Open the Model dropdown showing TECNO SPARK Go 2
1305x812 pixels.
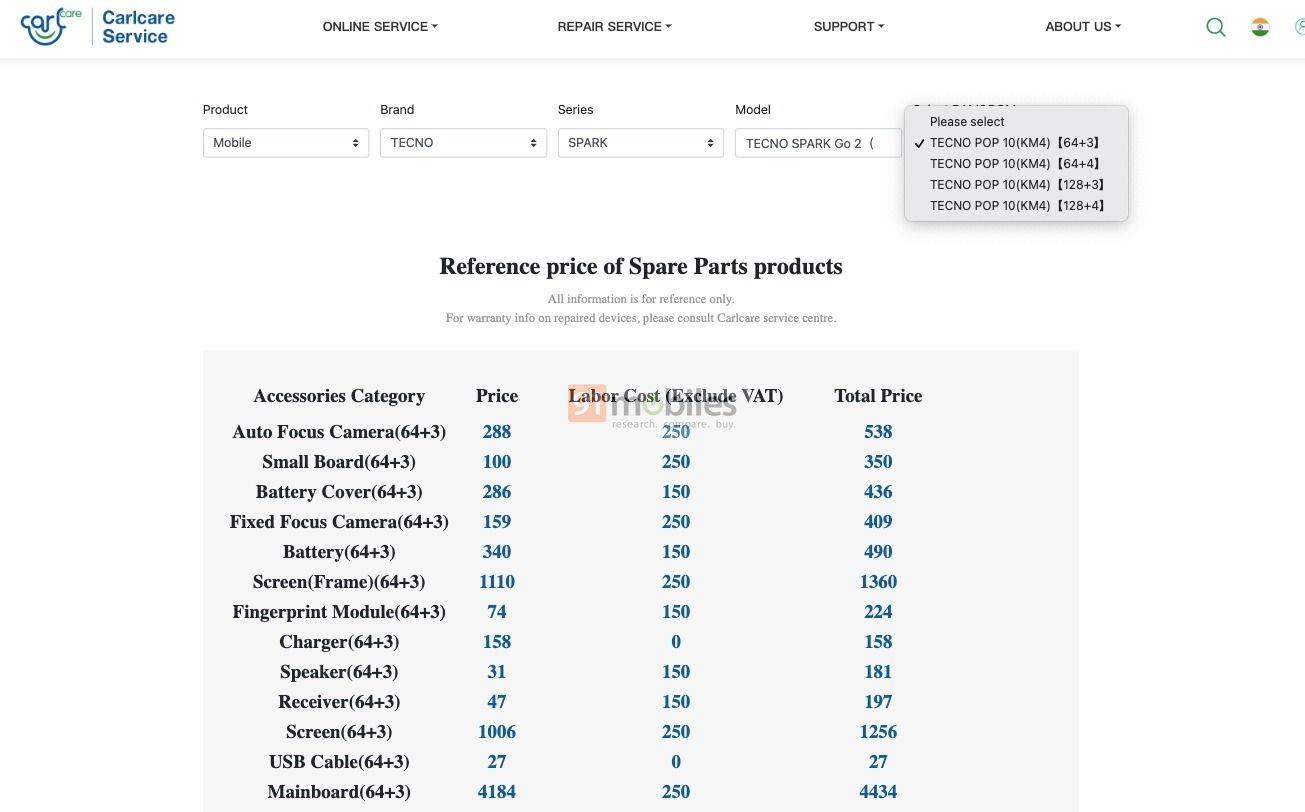[x=818, y=143]
